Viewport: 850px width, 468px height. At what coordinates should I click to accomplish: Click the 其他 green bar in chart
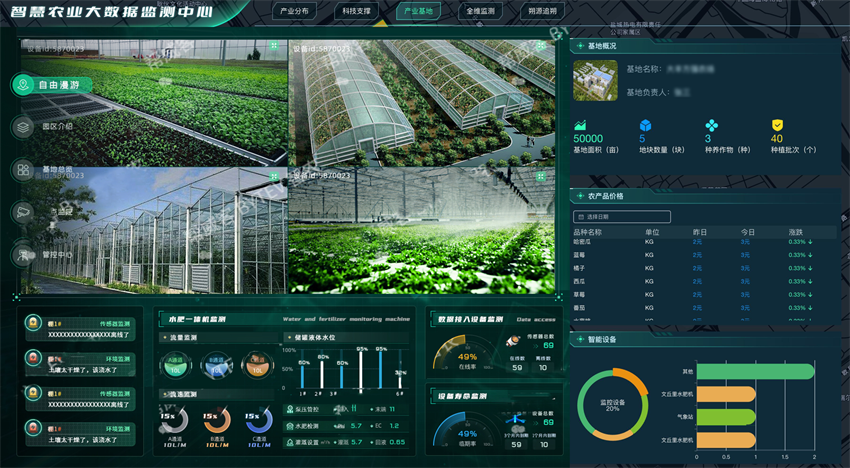point(755,371)
